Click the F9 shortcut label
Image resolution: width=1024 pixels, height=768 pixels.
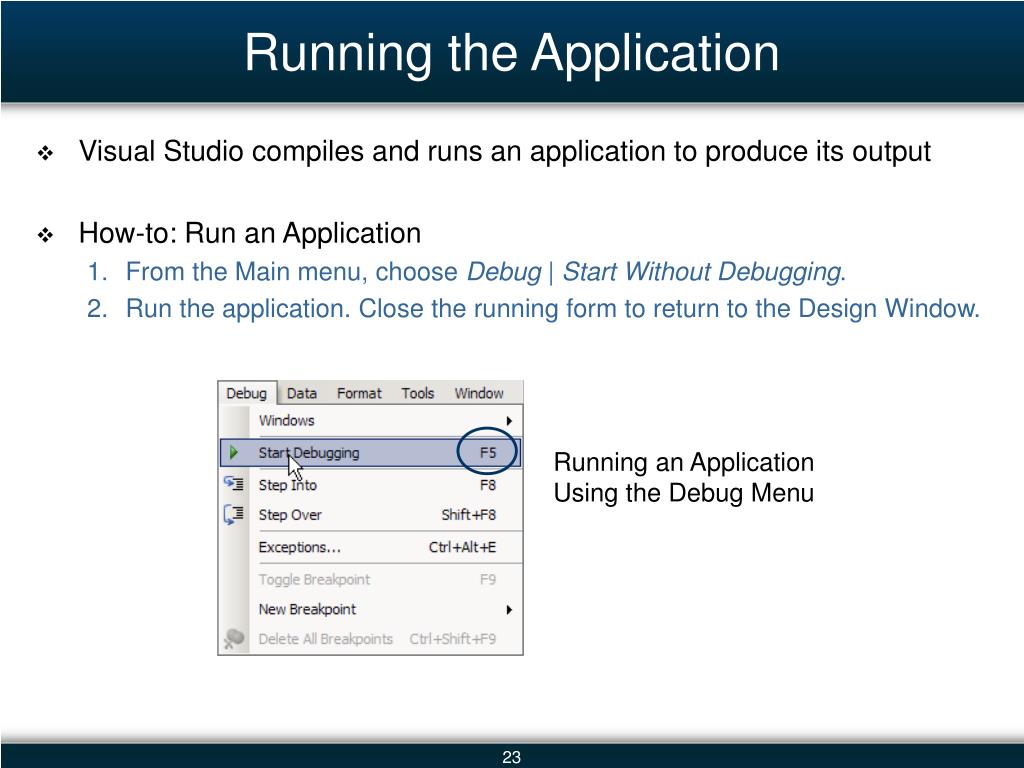point(488,579)
